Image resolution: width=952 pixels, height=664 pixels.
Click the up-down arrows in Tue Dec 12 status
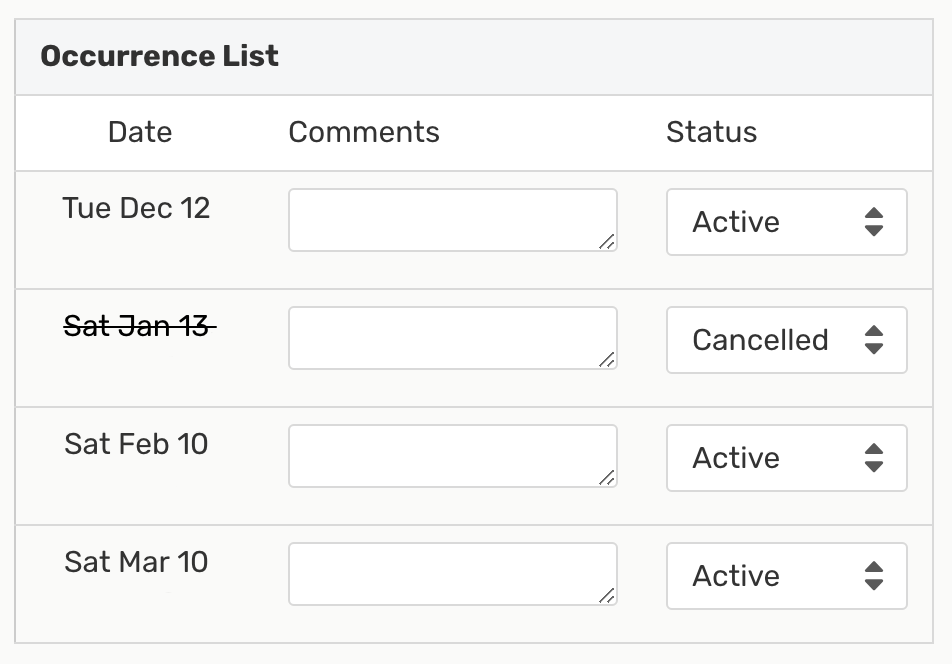pyautogui.click(x=874, y=222)
